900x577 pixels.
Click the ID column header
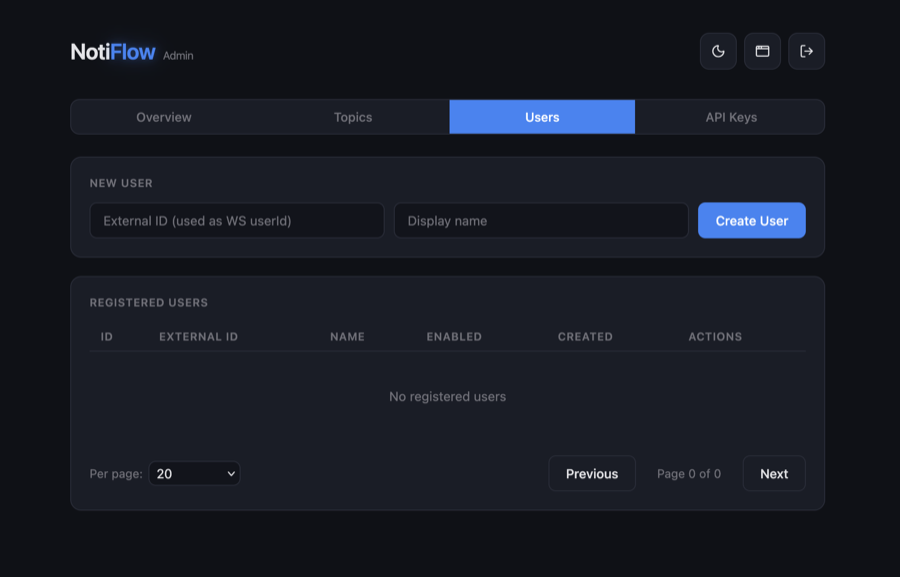(107, 336)
